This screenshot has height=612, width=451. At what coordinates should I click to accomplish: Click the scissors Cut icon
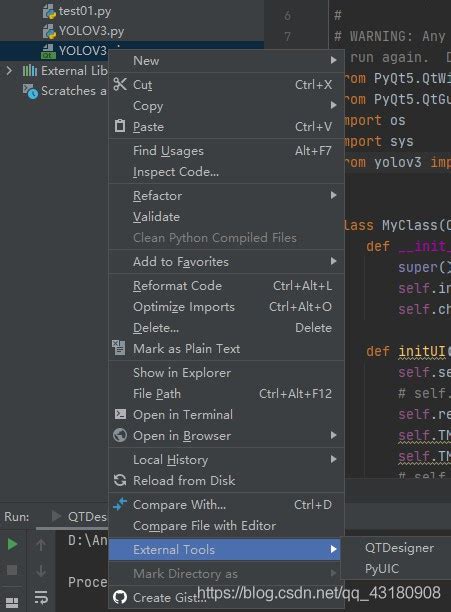click(120, 84)
